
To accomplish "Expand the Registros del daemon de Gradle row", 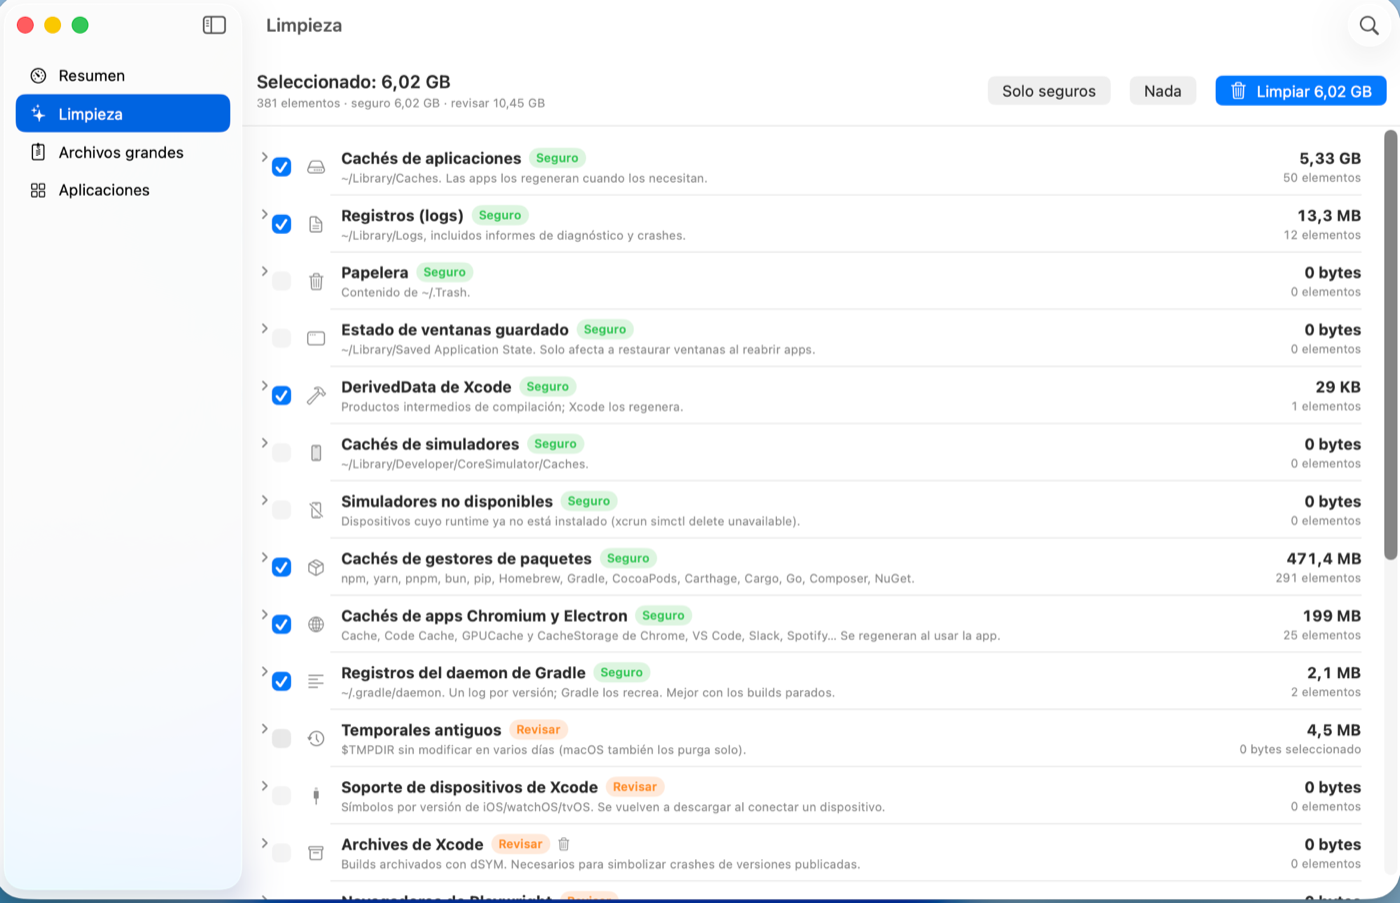I will coord(264,671).
